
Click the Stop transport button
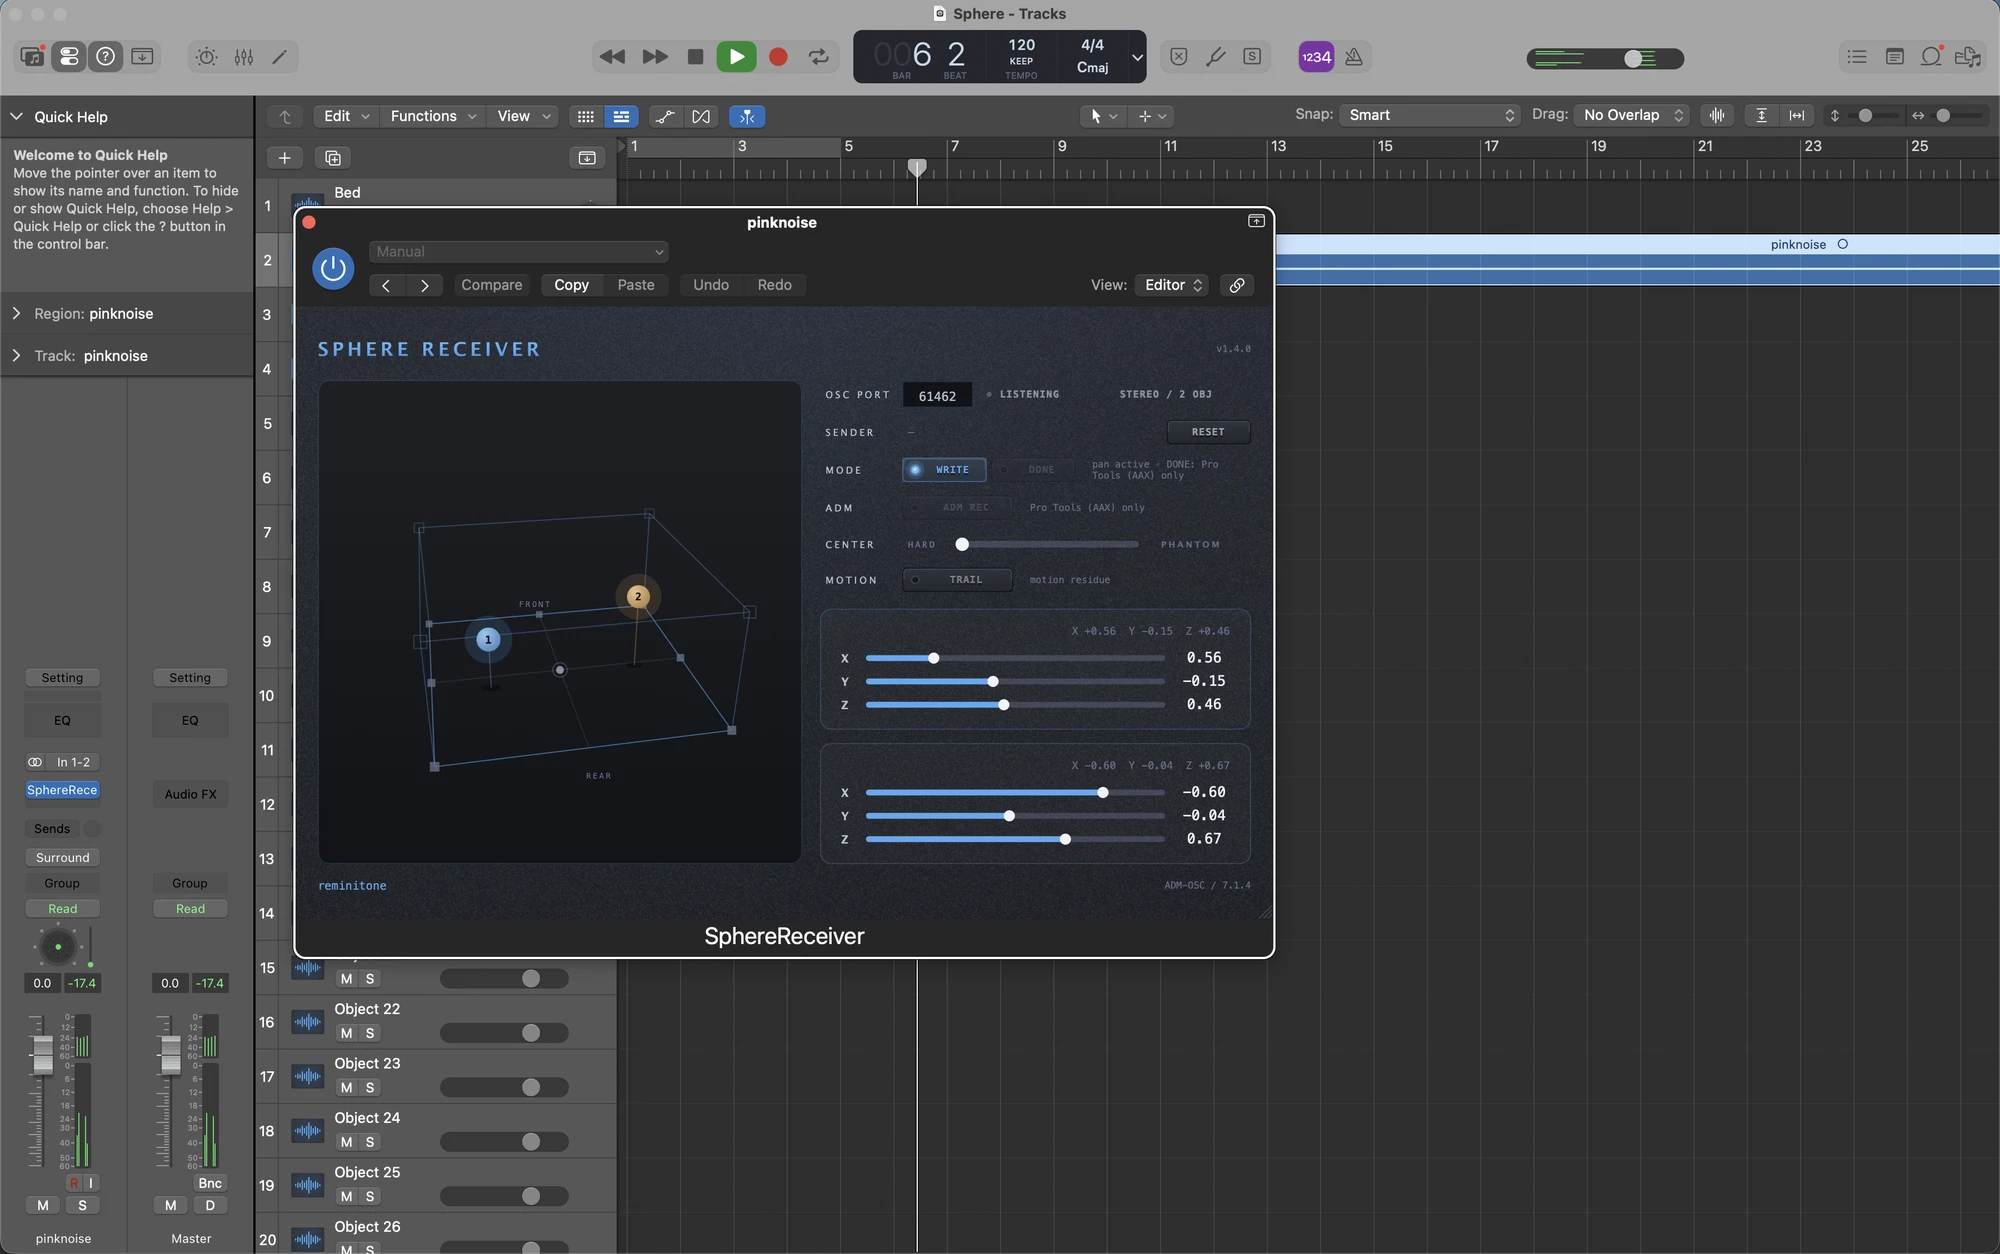tap(695, 57)
